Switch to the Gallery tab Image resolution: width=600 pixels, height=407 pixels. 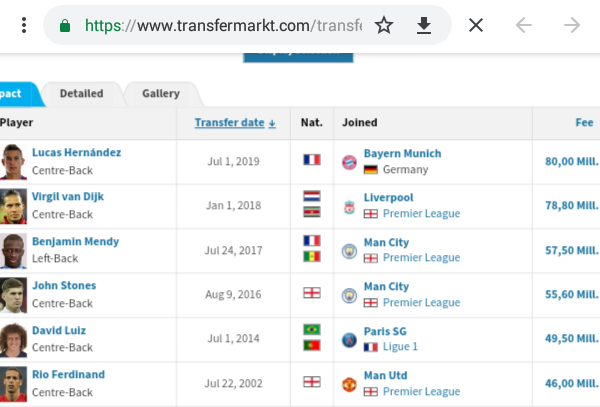(161, 93)
